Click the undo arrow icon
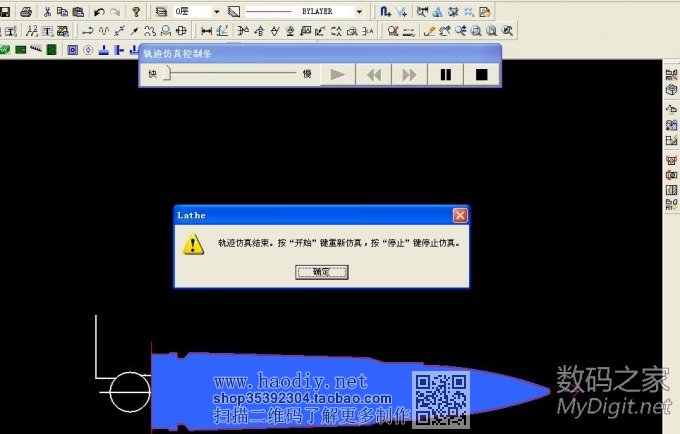 tap(98, 12)
